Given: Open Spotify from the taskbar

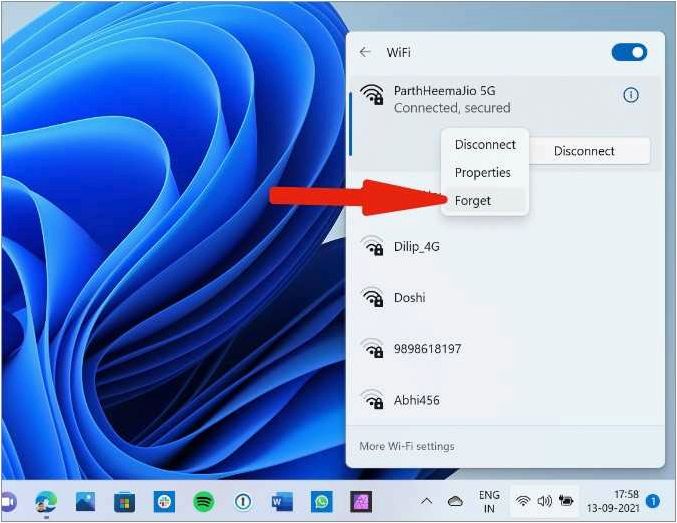Looking at the screenshot, I should [203, 502].
